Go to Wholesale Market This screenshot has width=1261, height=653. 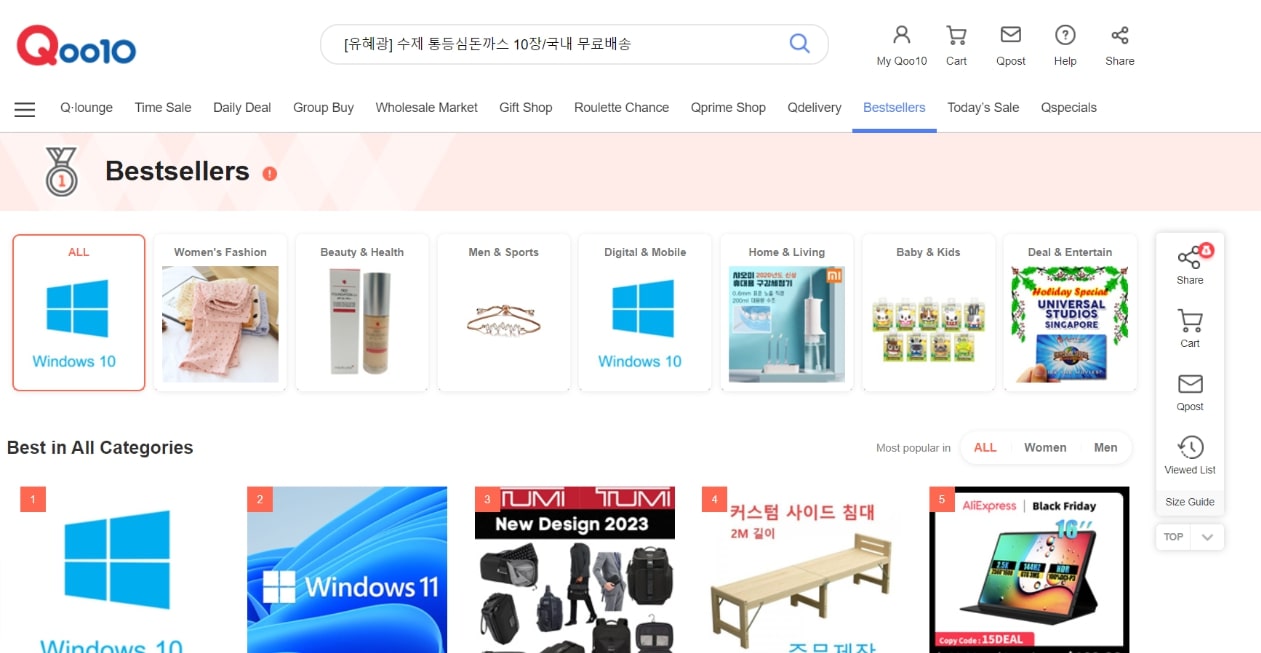427,107
